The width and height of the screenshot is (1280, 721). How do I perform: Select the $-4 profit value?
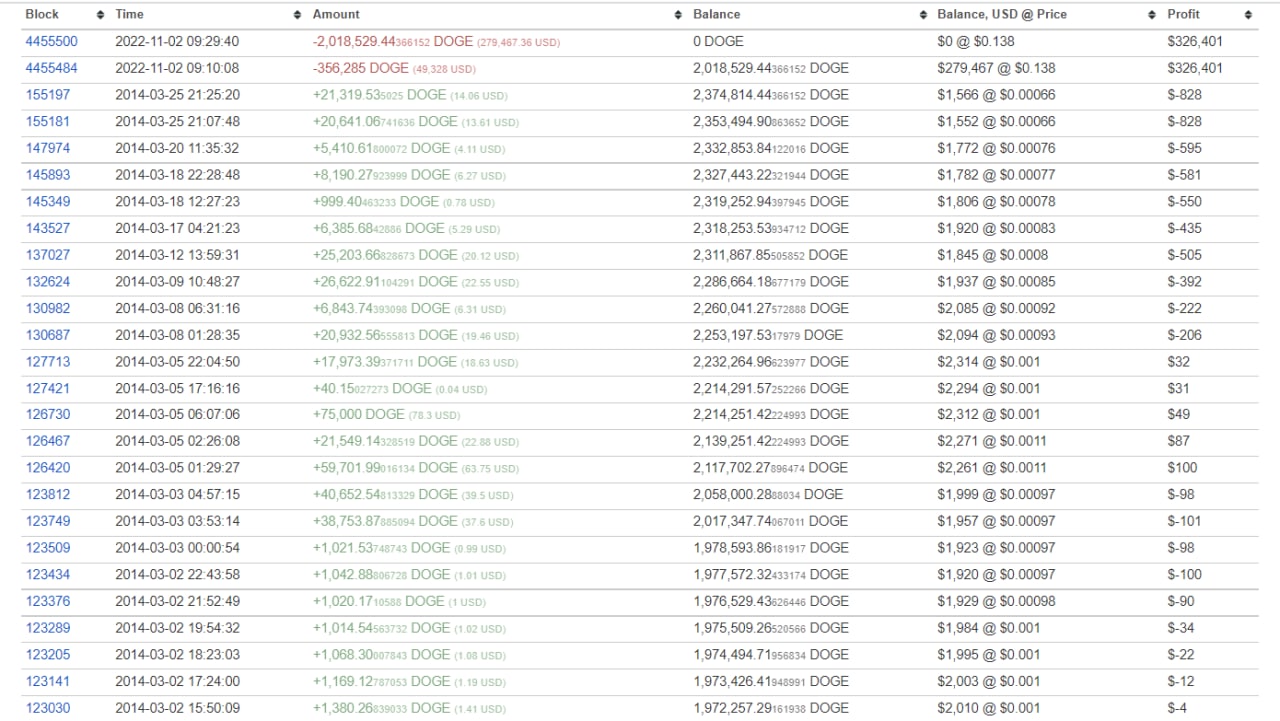[x=1178, y=708]
